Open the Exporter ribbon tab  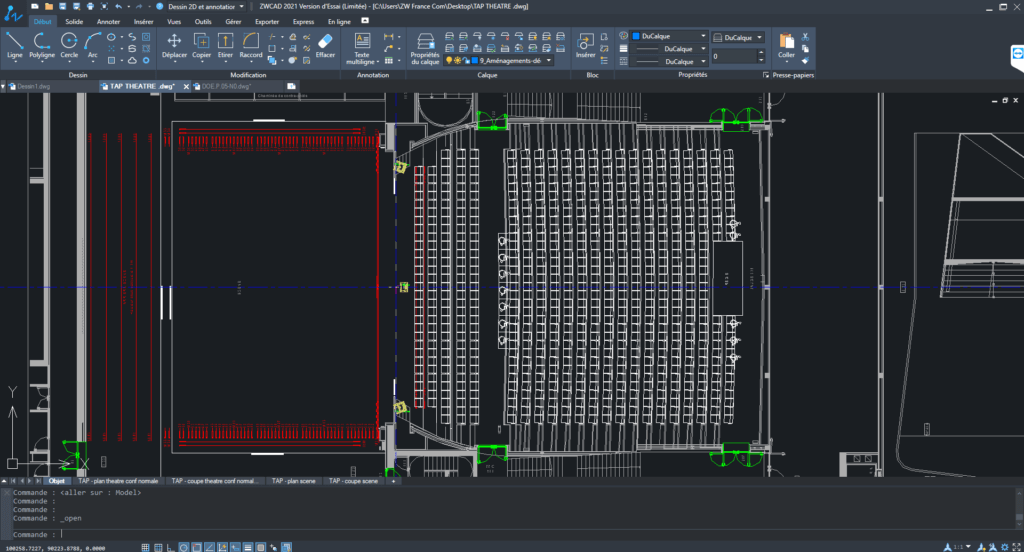[267, 22]
